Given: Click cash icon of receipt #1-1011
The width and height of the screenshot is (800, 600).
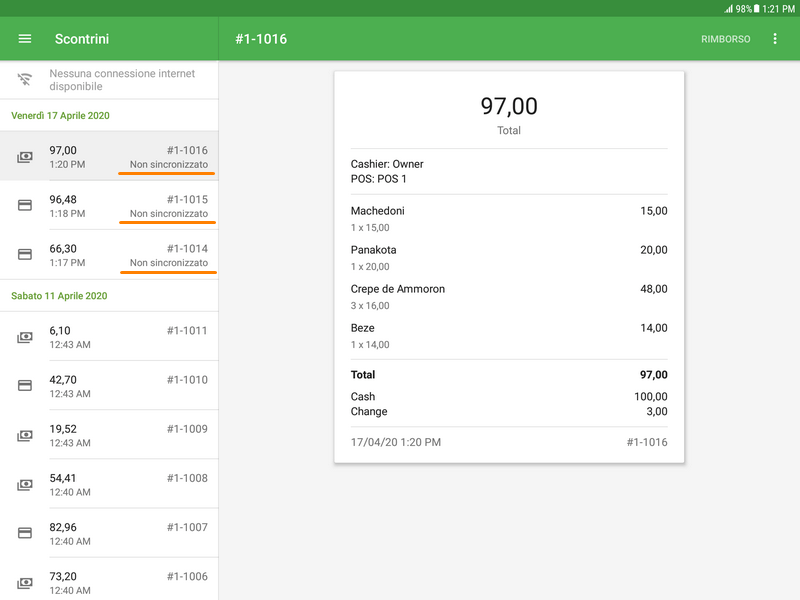Looking at the screenshot, I should point(25,337).
